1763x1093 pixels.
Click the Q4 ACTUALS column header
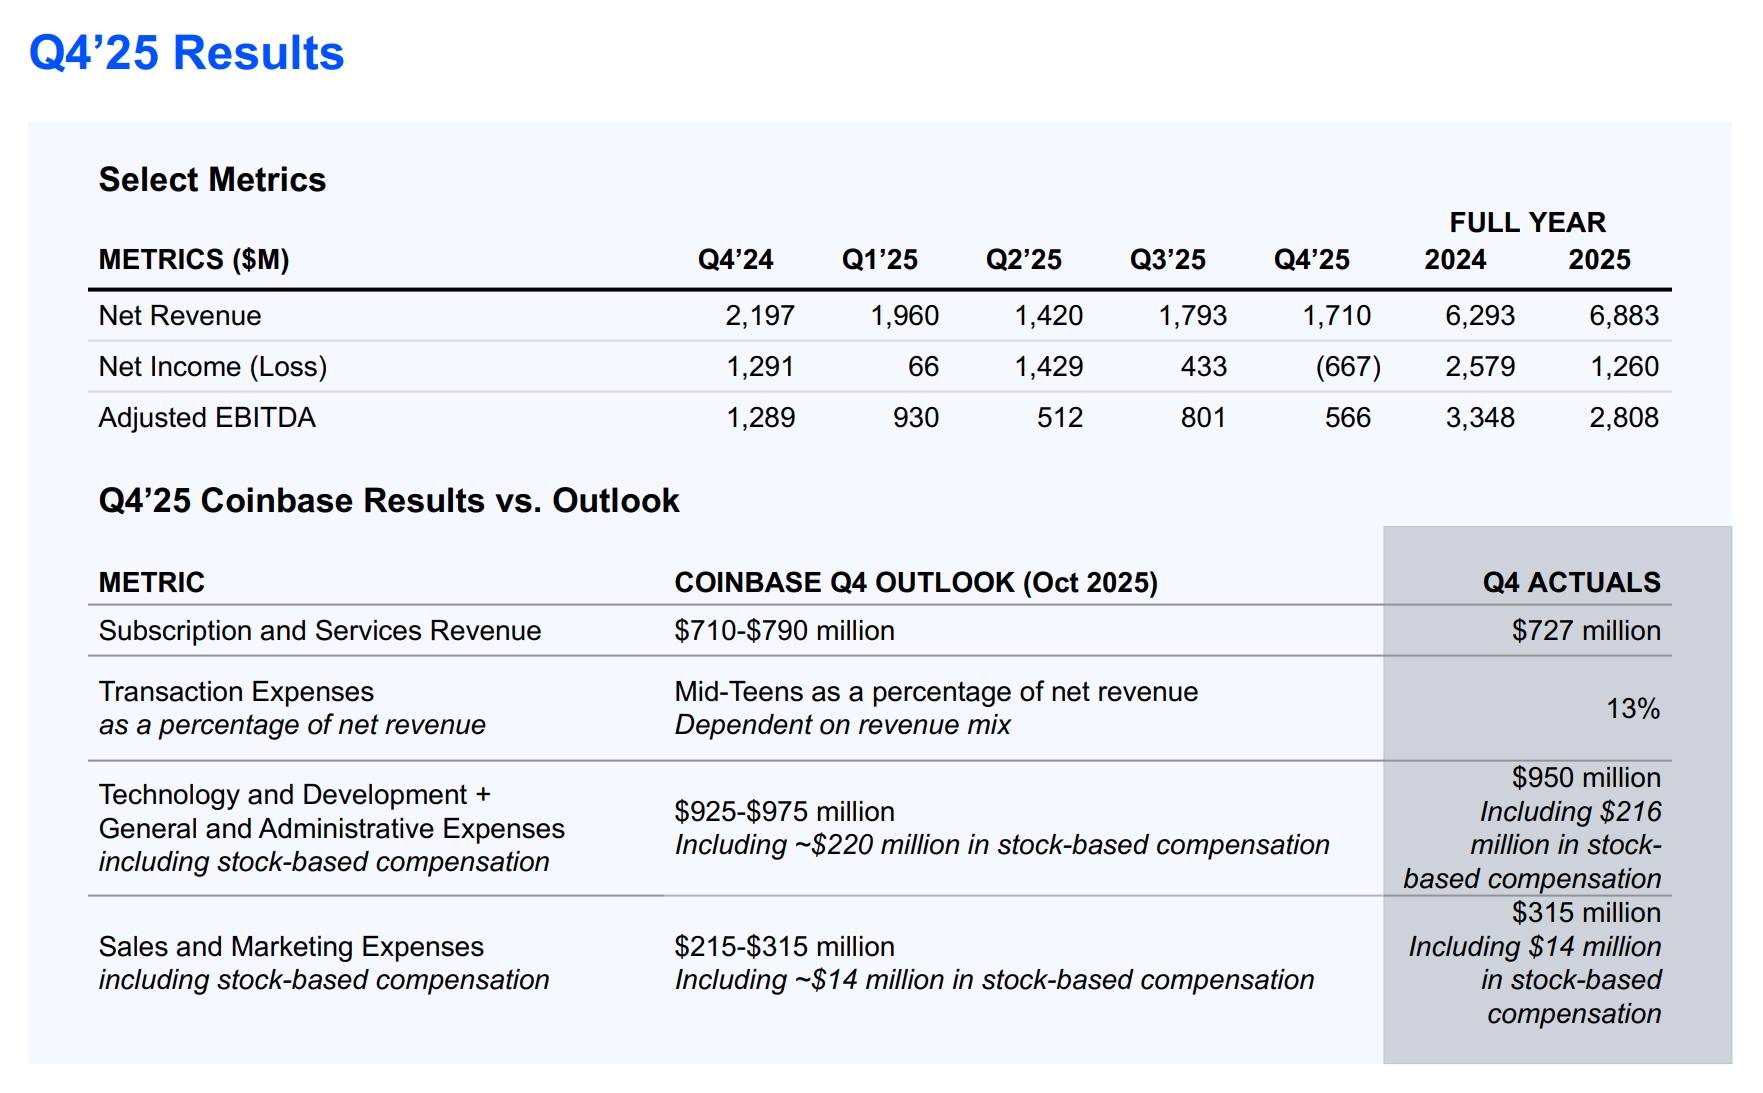pyautogui.click(x=1571, y=582)
